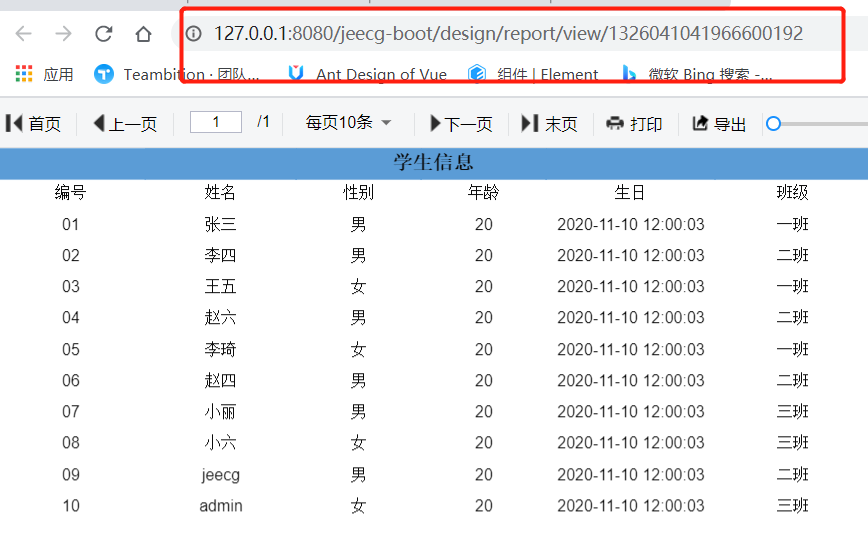Expand the 每页10条 page size dropdown
The height and width of the screenshot is (537, 868).
point(348,122)
